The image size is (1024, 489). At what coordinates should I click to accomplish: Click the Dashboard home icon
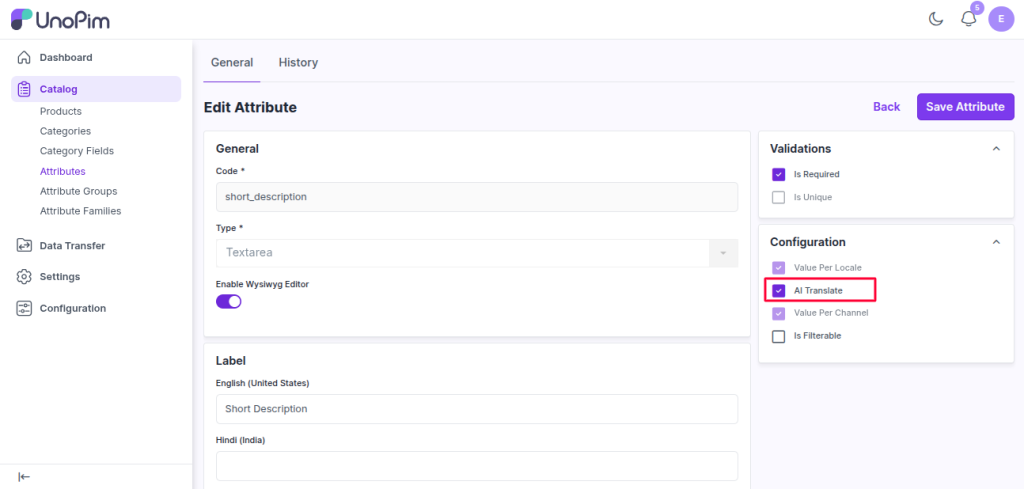click(24, 58)
